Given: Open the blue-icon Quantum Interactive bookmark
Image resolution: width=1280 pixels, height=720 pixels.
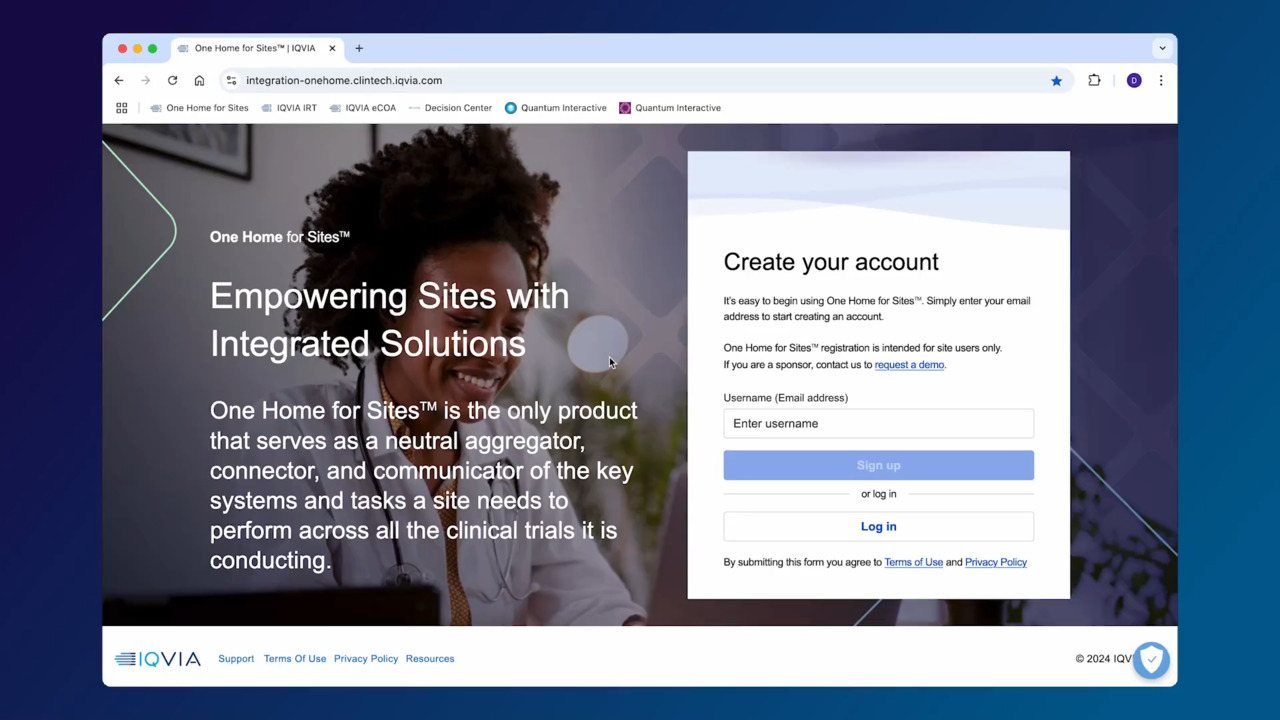Looking at the screenshot, I should point(555,108).
